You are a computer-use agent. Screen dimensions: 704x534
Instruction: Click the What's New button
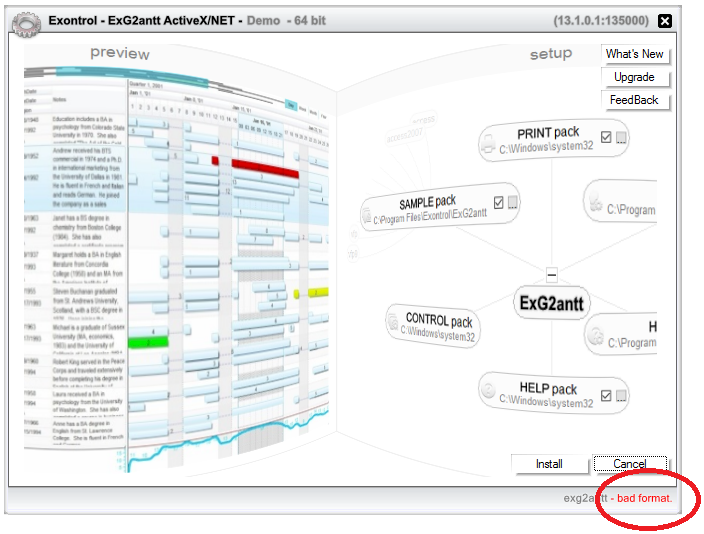(x=634, y=54)
